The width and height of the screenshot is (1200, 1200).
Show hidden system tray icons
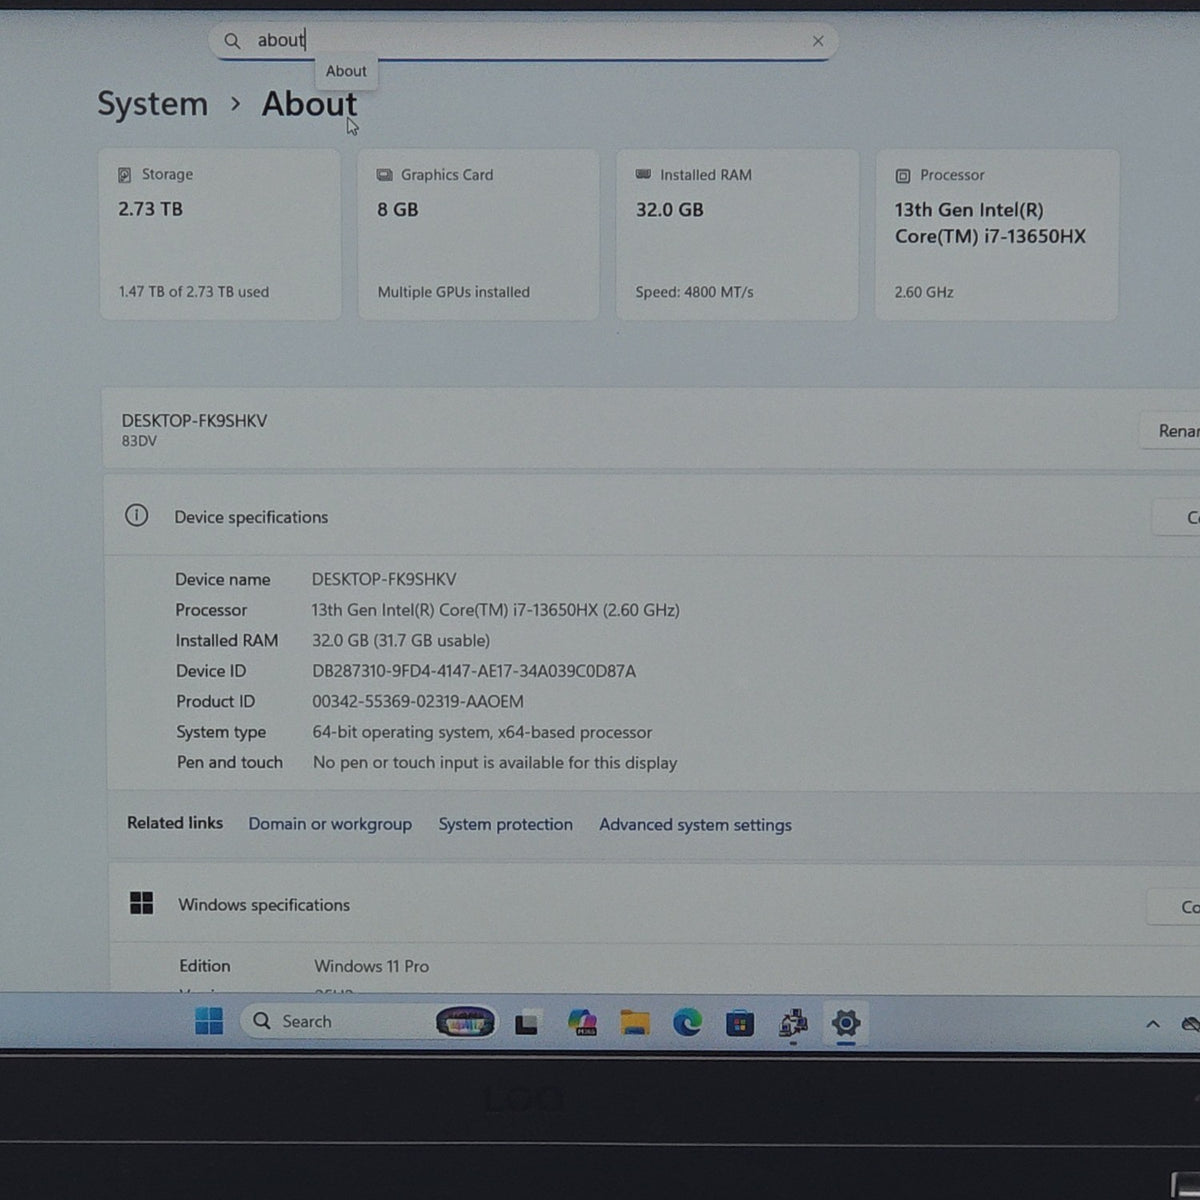click(x=1153, y=1024)
